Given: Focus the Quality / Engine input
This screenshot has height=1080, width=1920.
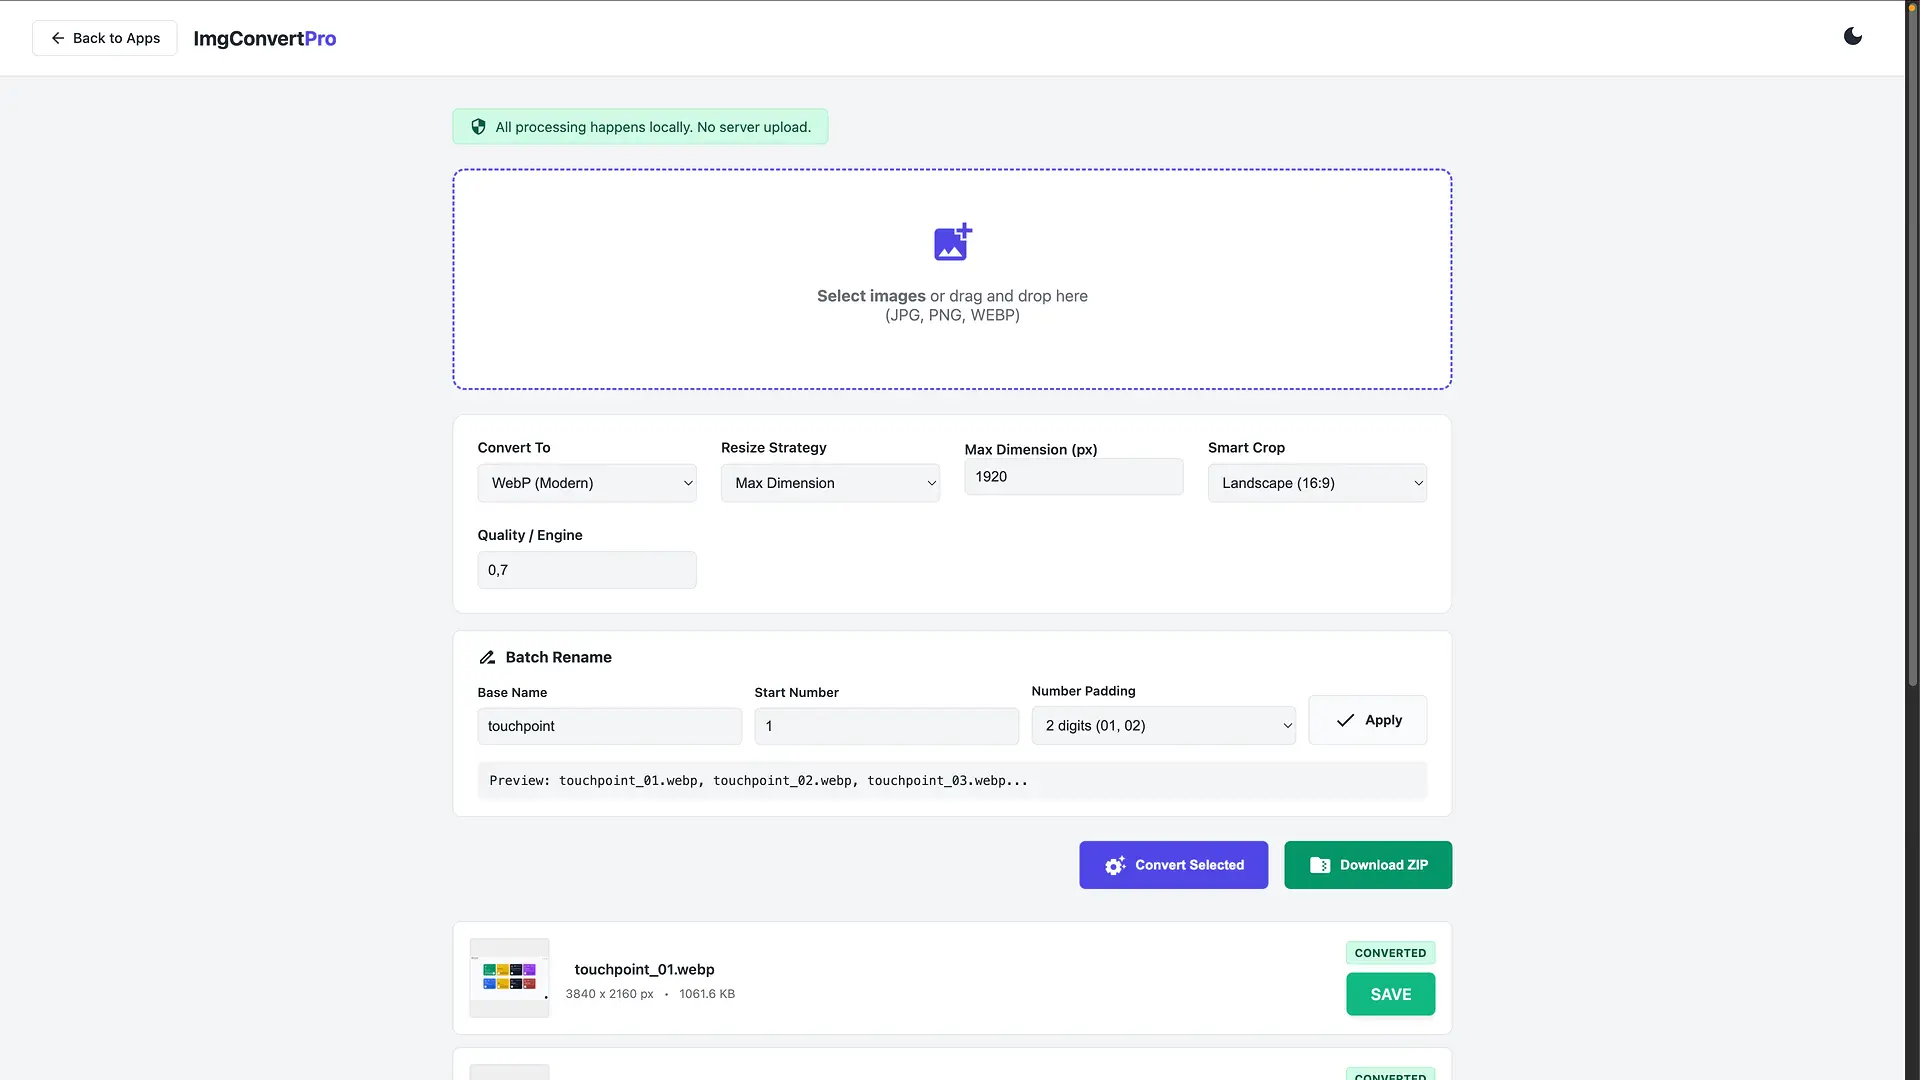Looking at the screenshot, I should [586, 570].
